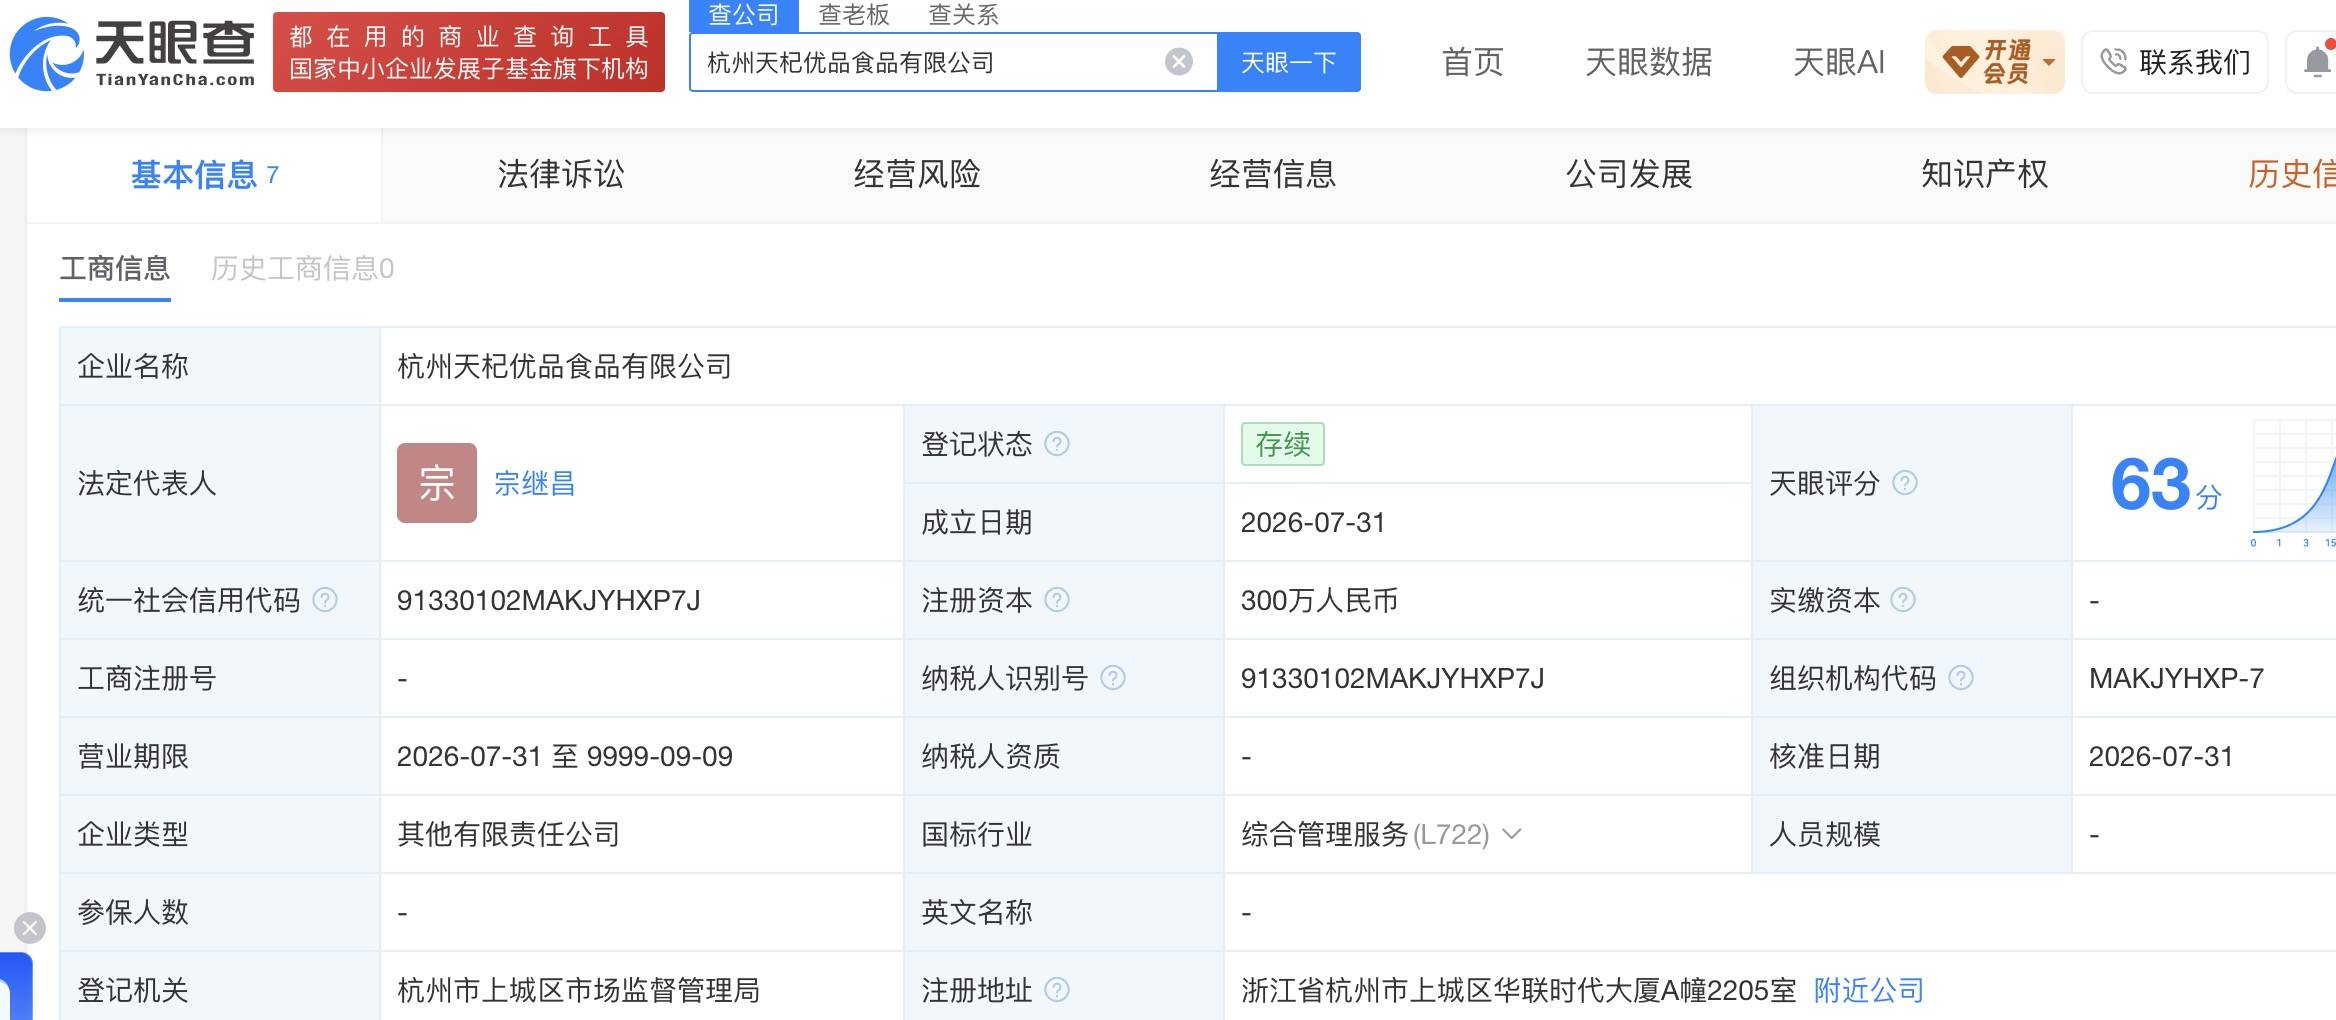Image resolution: width=2336 pixels, height=1020 pixels.
Task: Click help icon next to 实缴资本
Action: pos(1903,600)
